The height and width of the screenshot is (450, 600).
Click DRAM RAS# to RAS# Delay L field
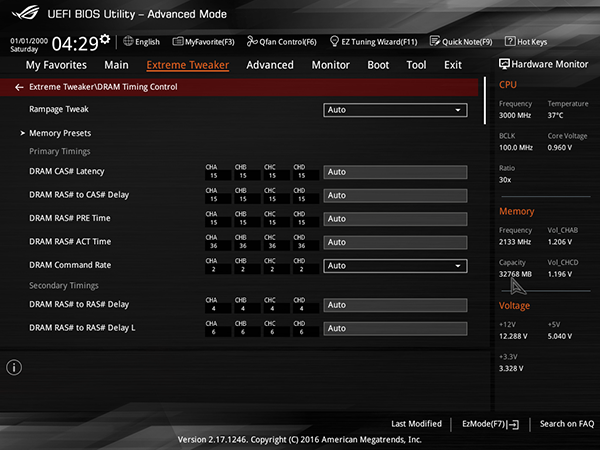pos(395,329)
